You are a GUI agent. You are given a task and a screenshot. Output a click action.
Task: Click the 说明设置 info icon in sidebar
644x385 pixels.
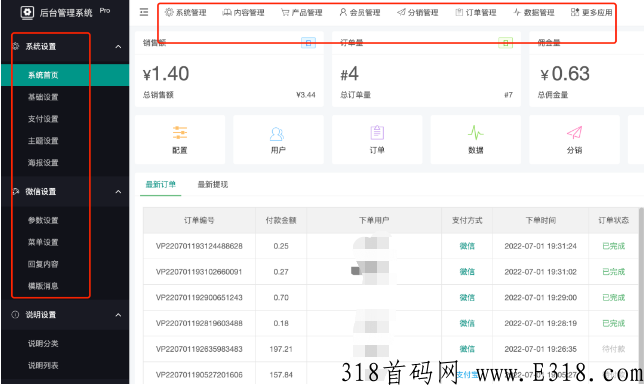16,315
